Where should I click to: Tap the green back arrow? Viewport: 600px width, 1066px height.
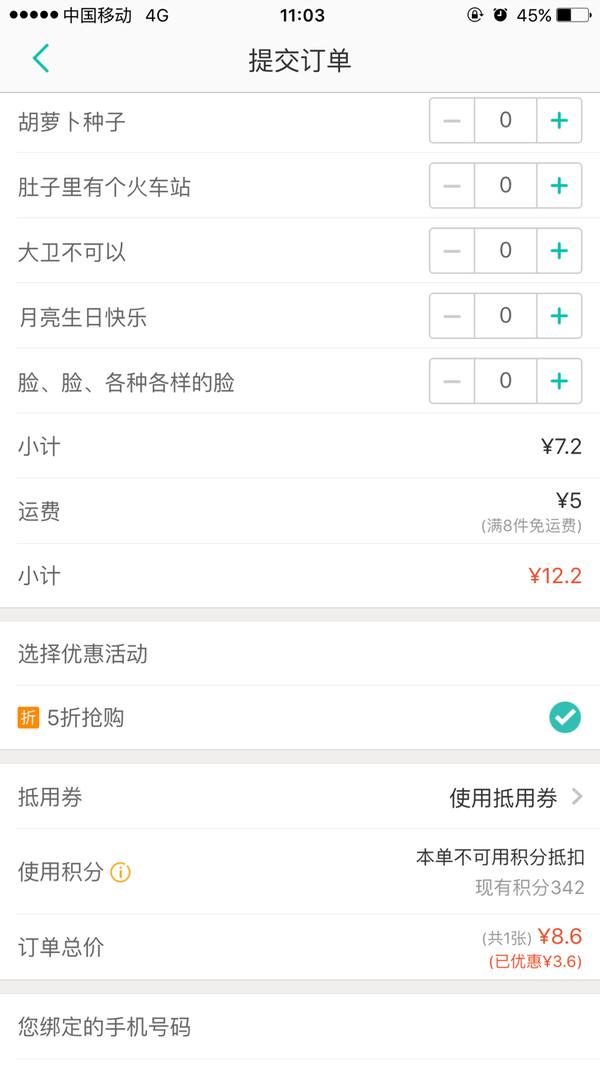point(41,58)
